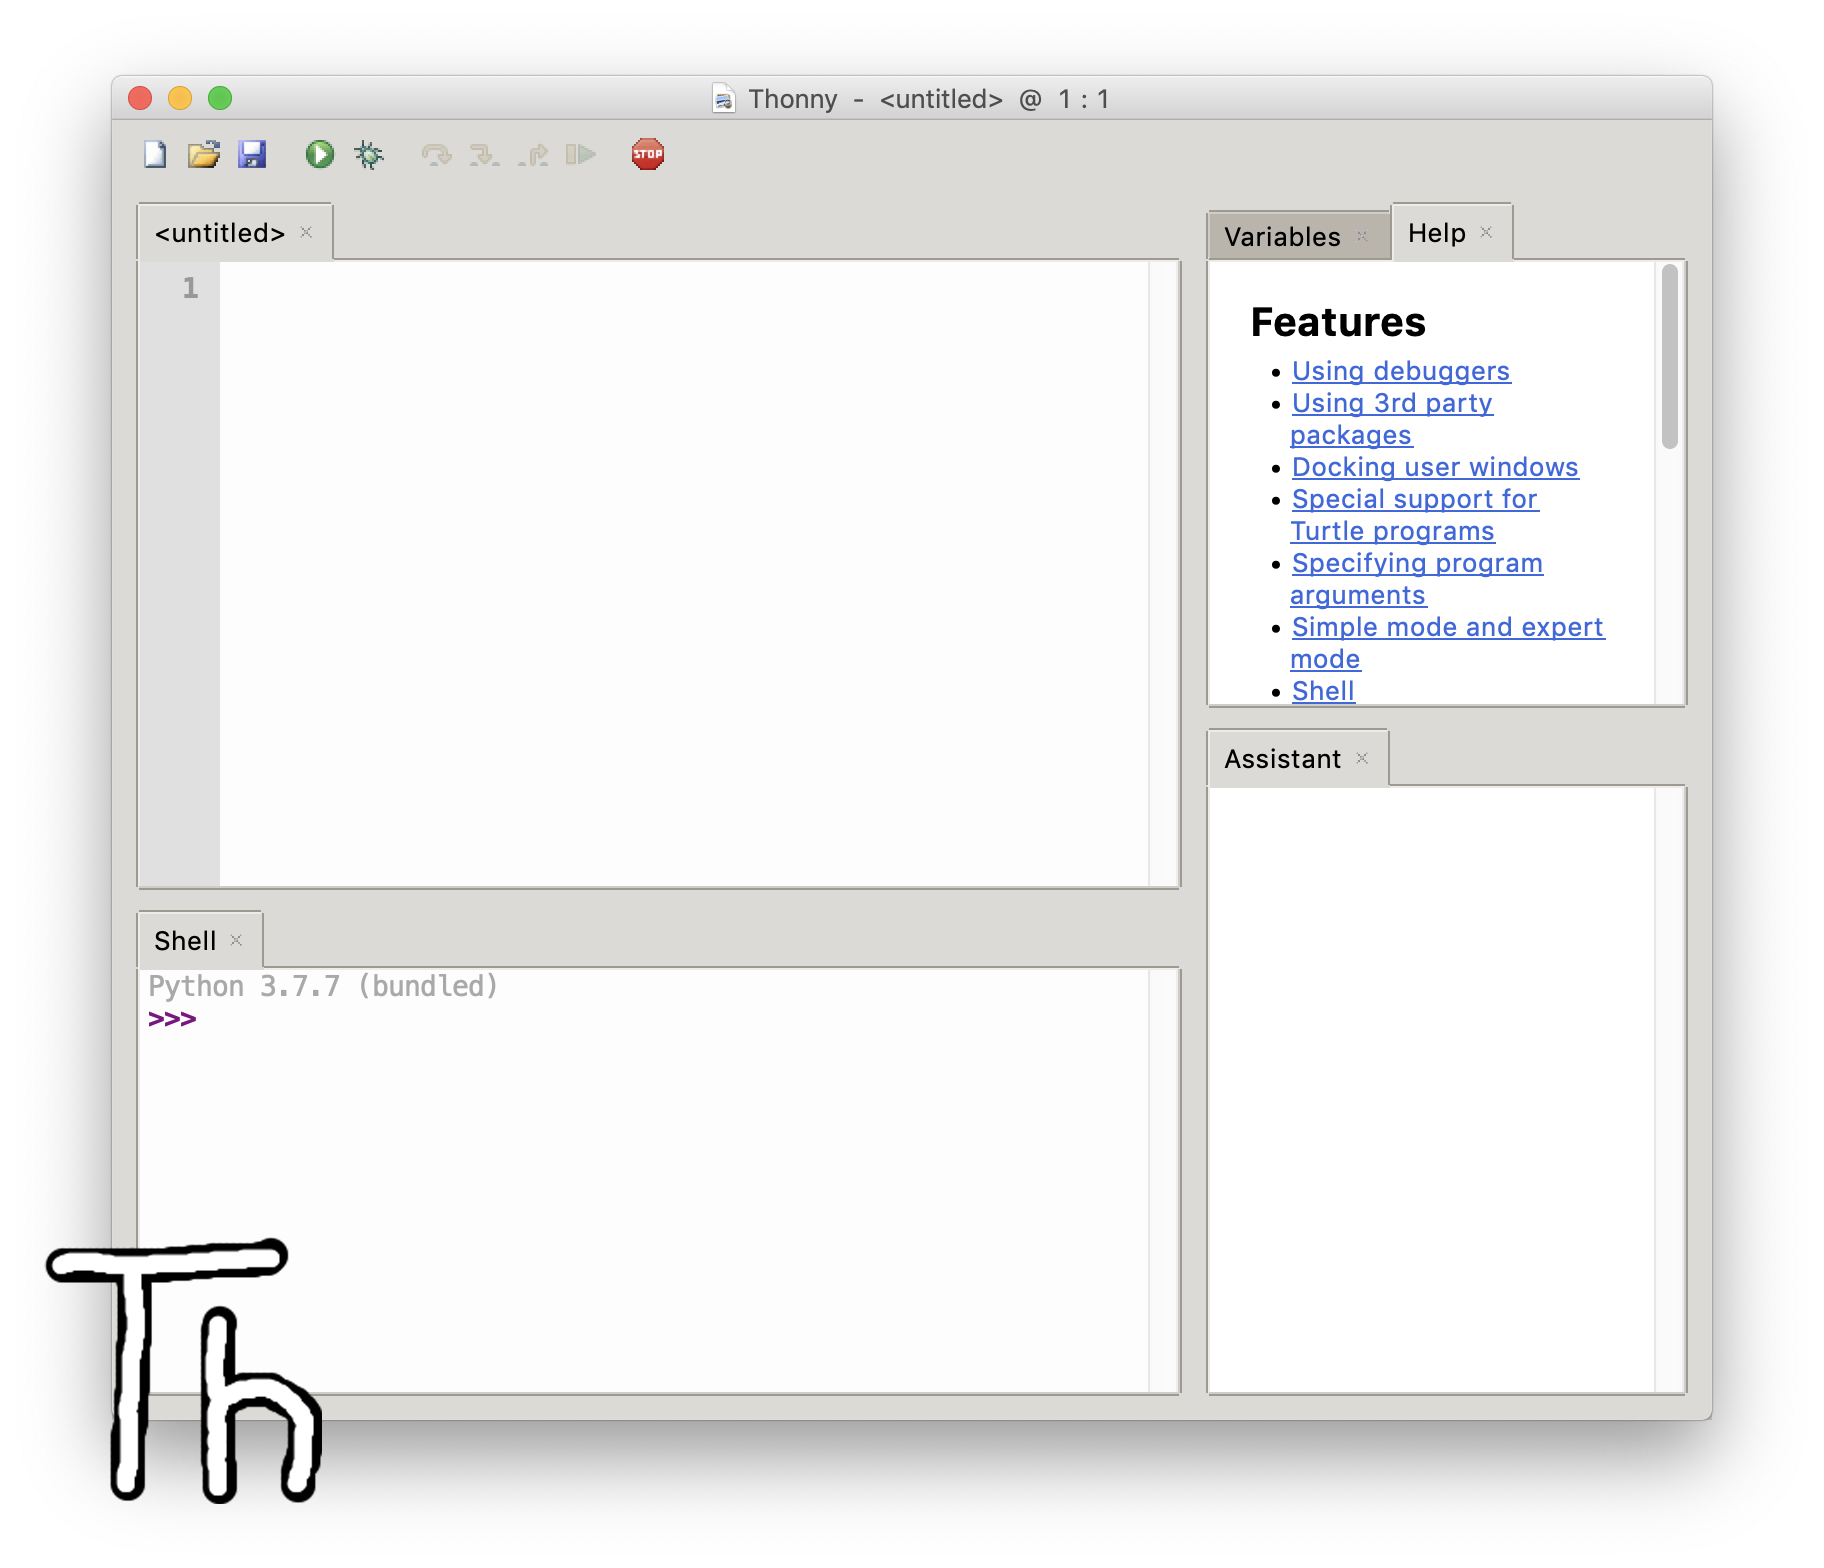
Task: Run current script with green play button
Action: click(320, 155)
